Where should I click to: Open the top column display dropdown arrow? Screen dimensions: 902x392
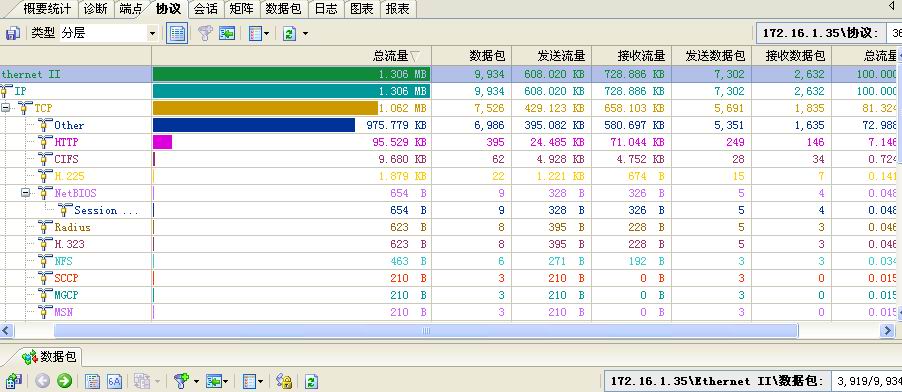pyautogui.click(x=266, y=34)
